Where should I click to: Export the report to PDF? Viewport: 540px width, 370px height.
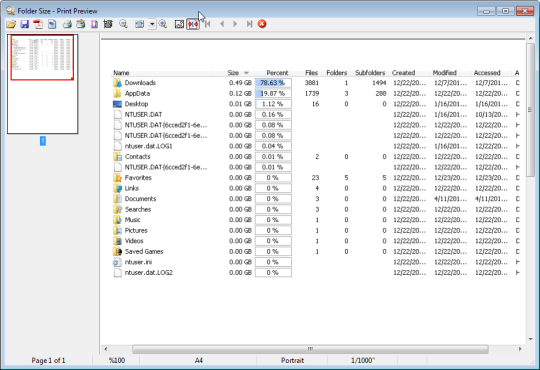point(38,24)
